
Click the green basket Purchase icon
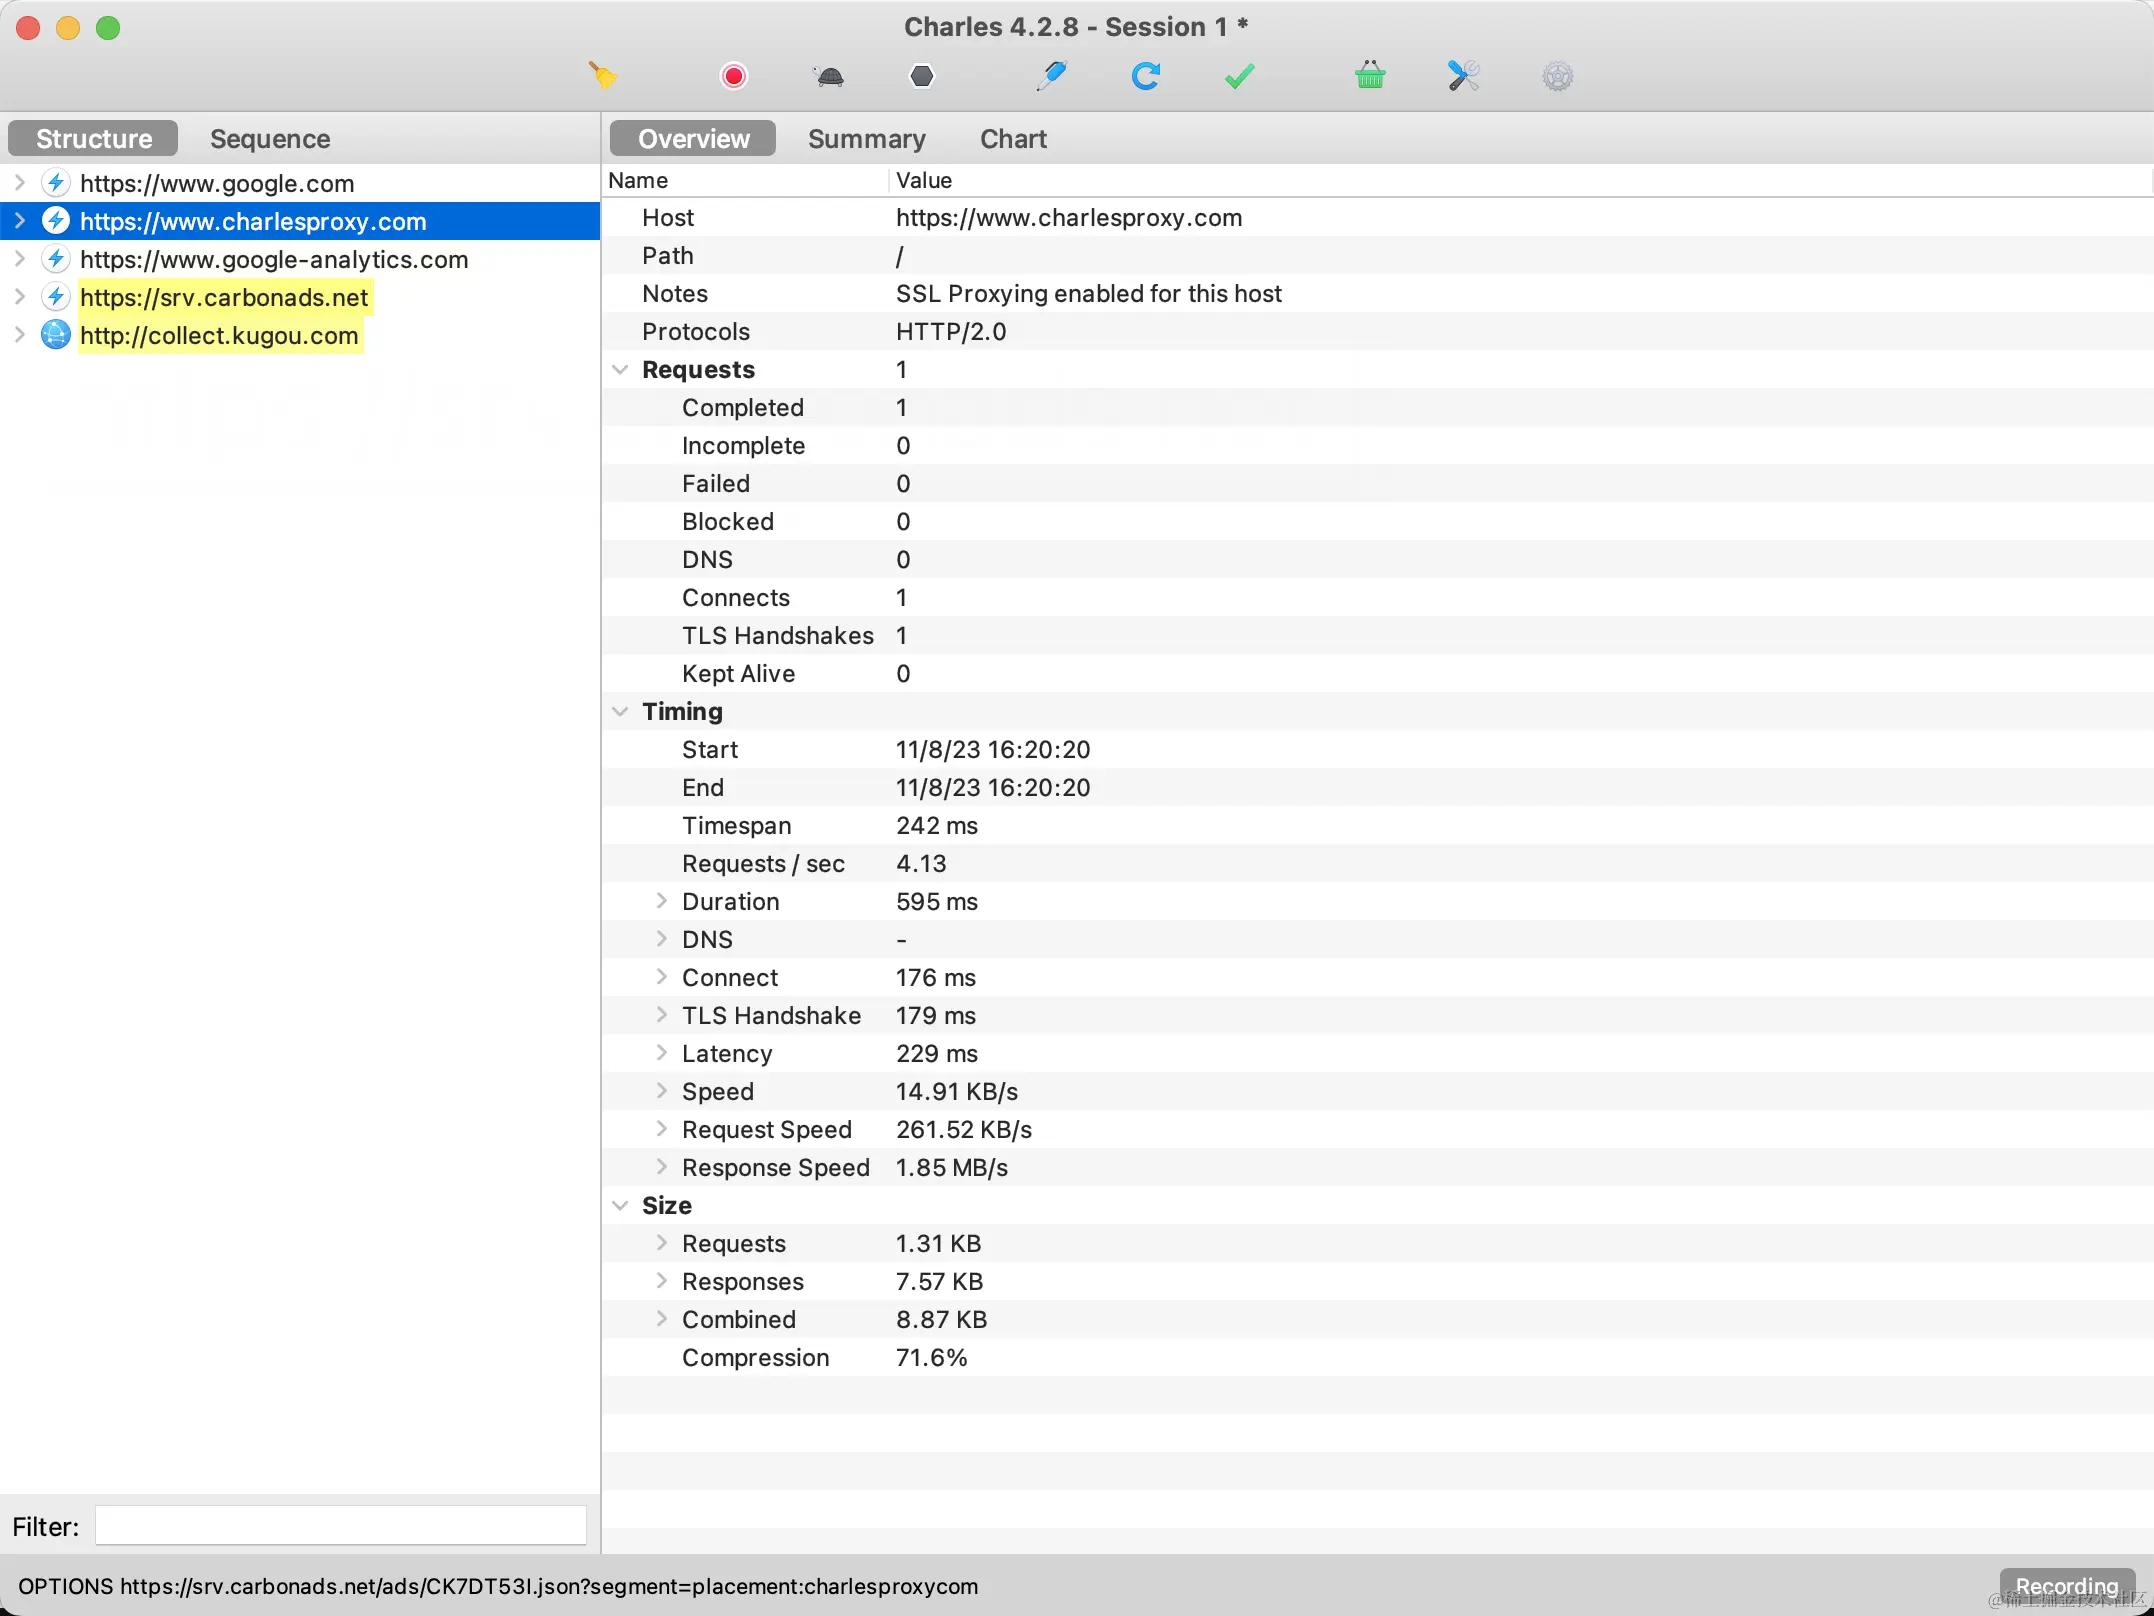1370,76
